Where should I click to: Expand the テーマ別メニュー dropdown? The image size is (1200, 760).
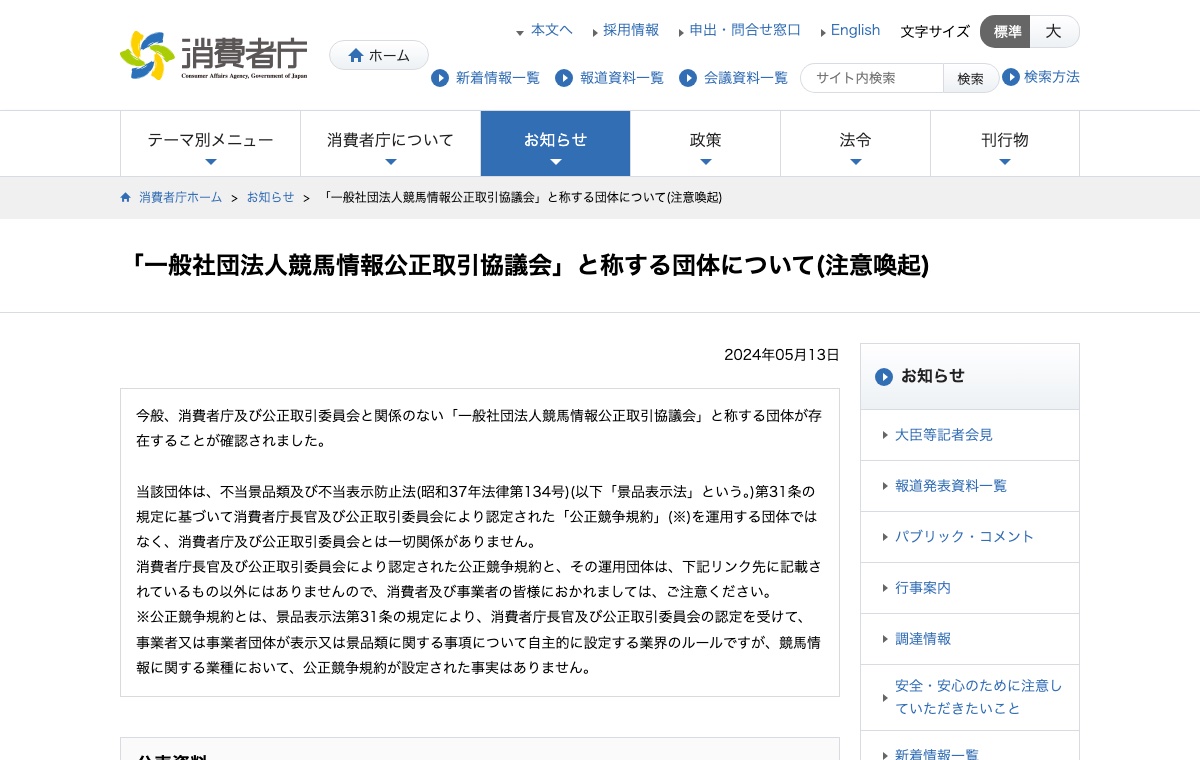pos(210,144)
